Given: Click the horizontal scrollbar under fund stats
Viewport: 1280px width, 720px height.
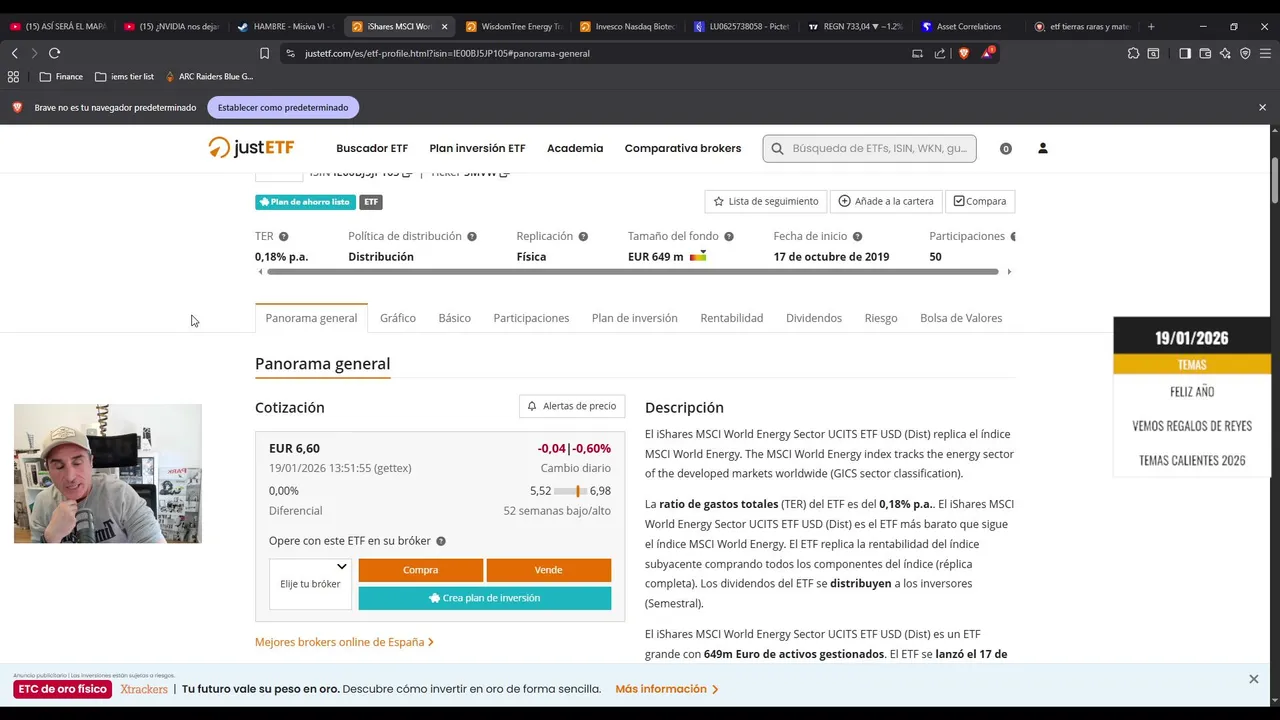Looking at the screenshot, I should pyautogui.click(x=632, y=272).
